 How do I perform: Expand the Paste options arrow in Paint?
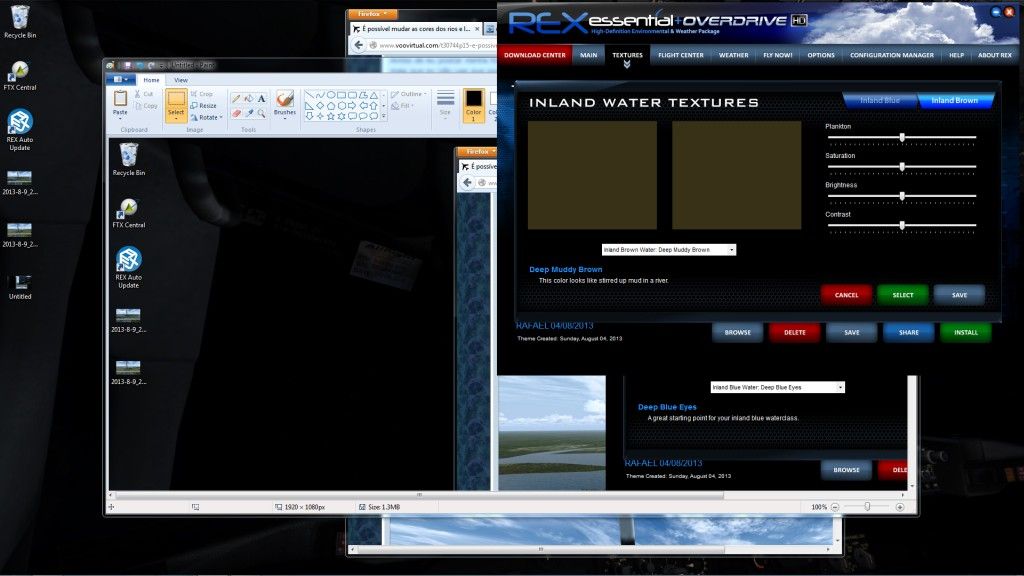click(x=120, y=119)
